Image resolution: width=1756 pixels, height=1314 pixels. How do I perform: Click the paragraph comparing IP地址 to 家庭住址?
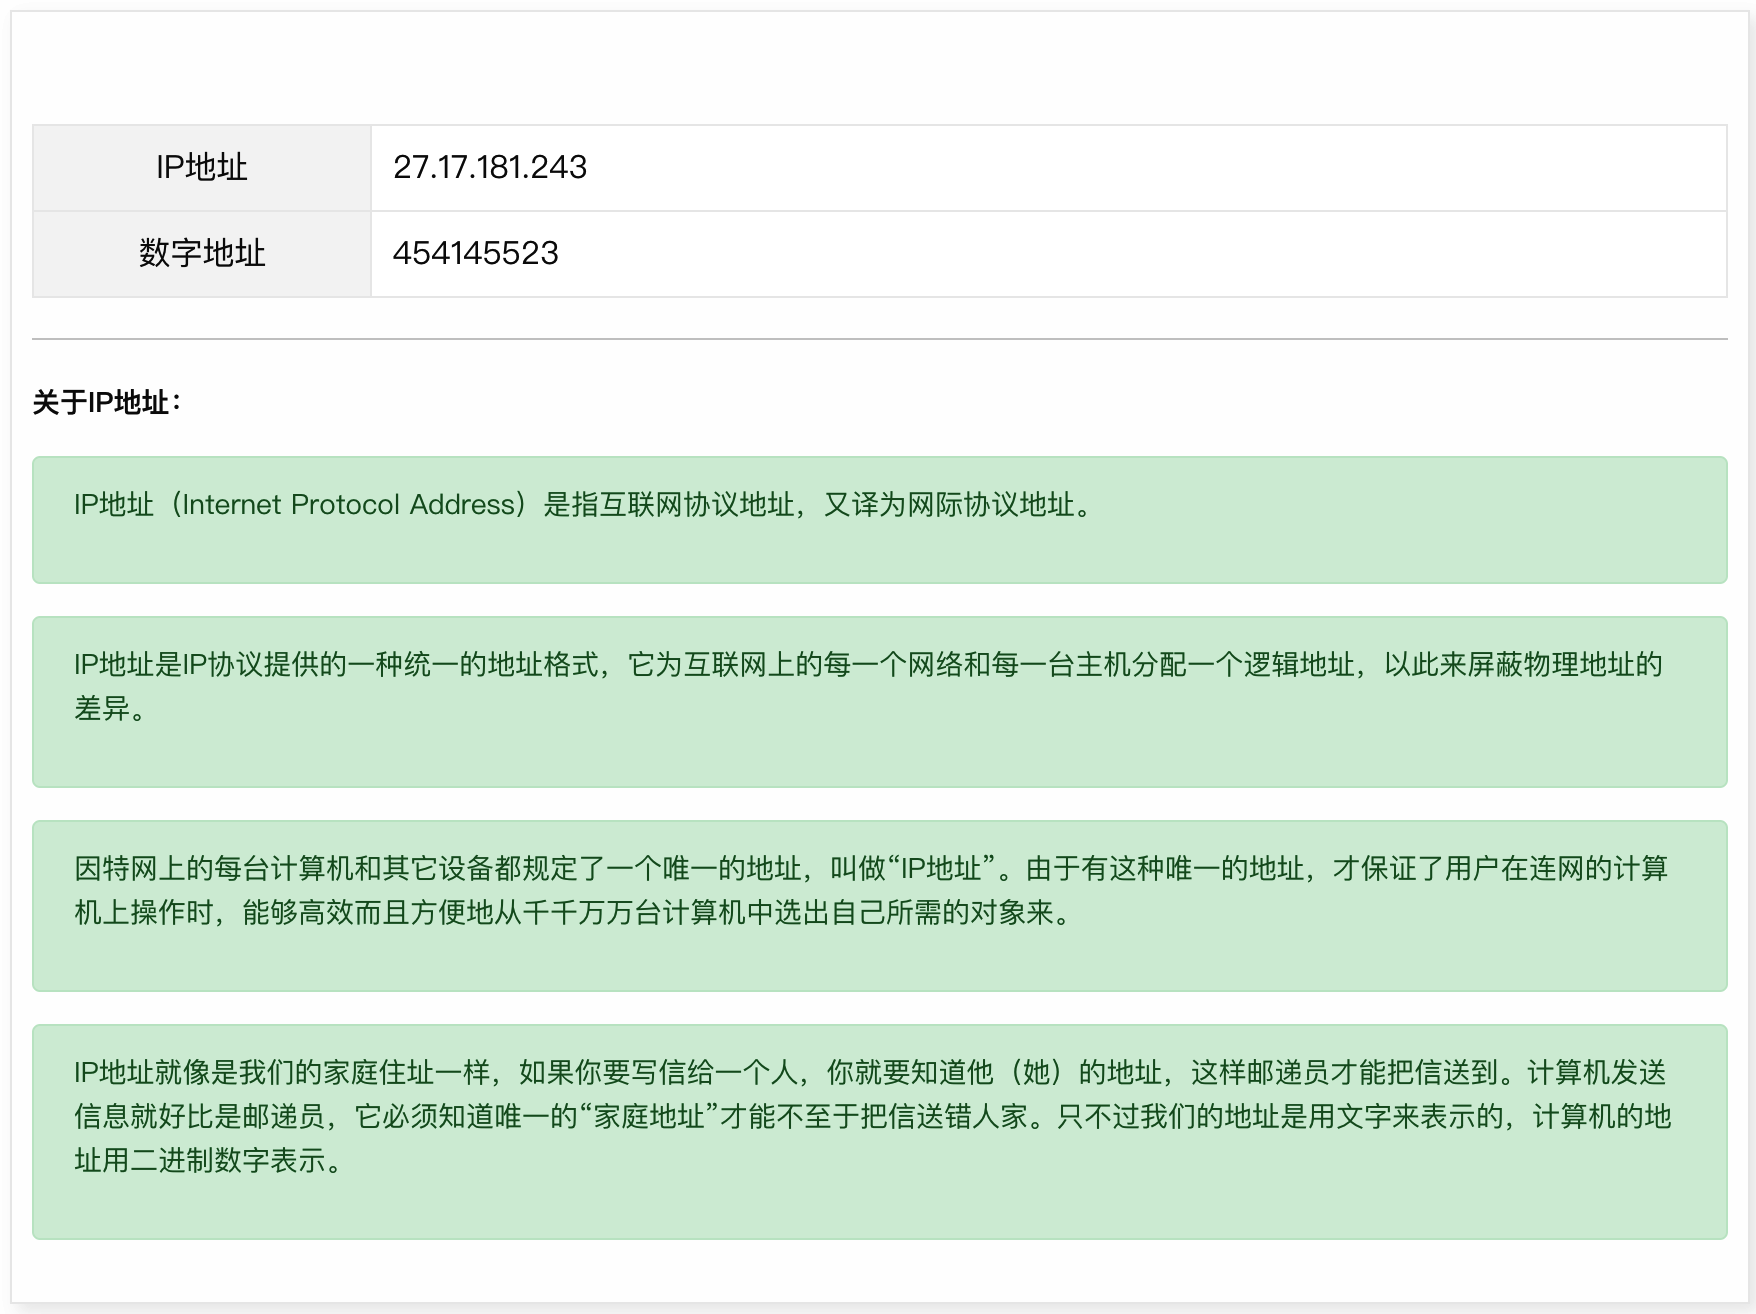(x=880, y=1132)
